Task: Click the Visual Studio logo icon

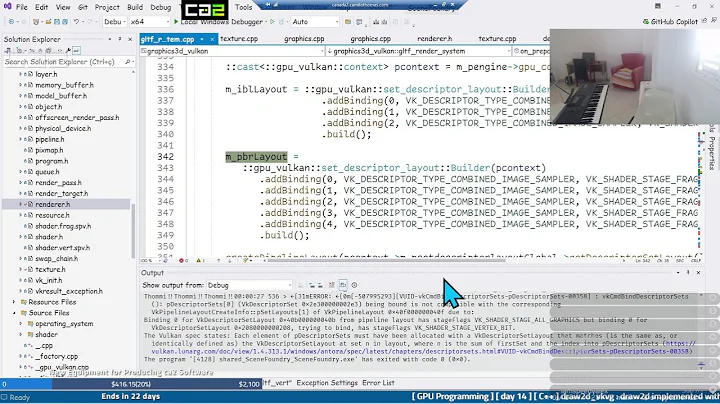Action: pos(7,6)
